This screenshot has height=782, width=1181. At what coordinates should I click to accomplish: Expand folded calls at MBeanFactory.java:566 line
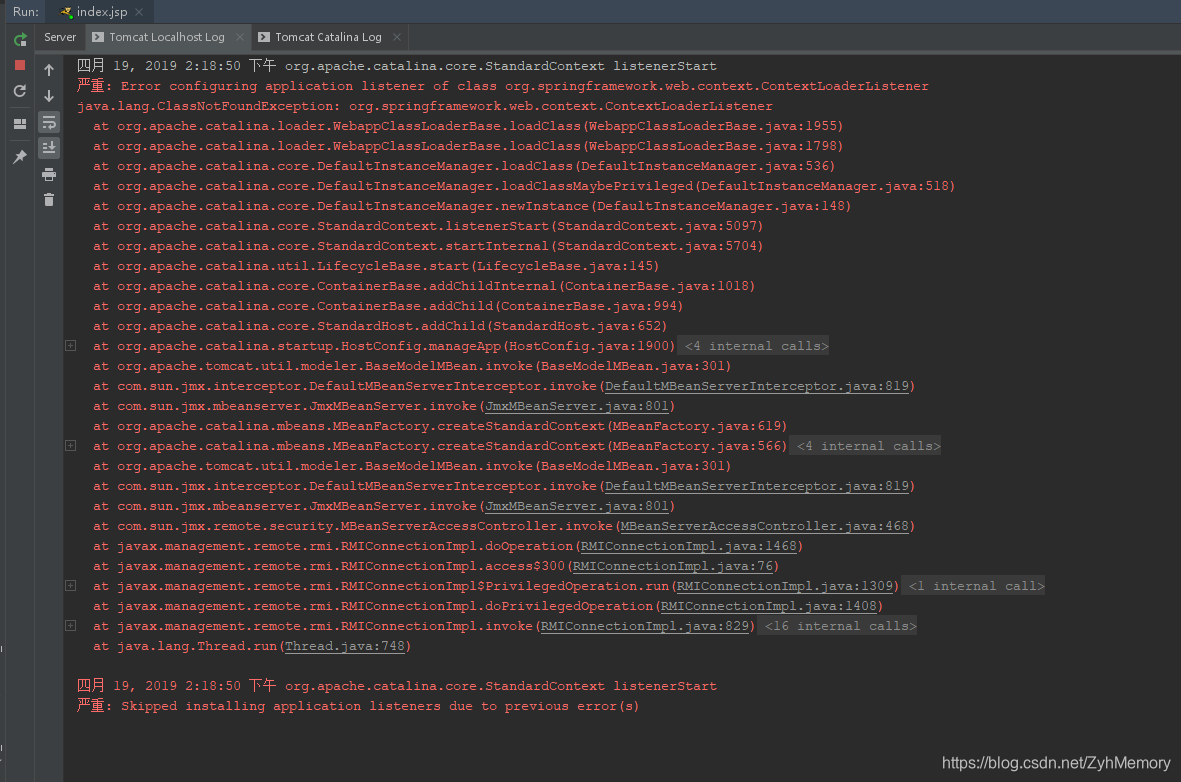pyautogui.click(x=70, y=446)
